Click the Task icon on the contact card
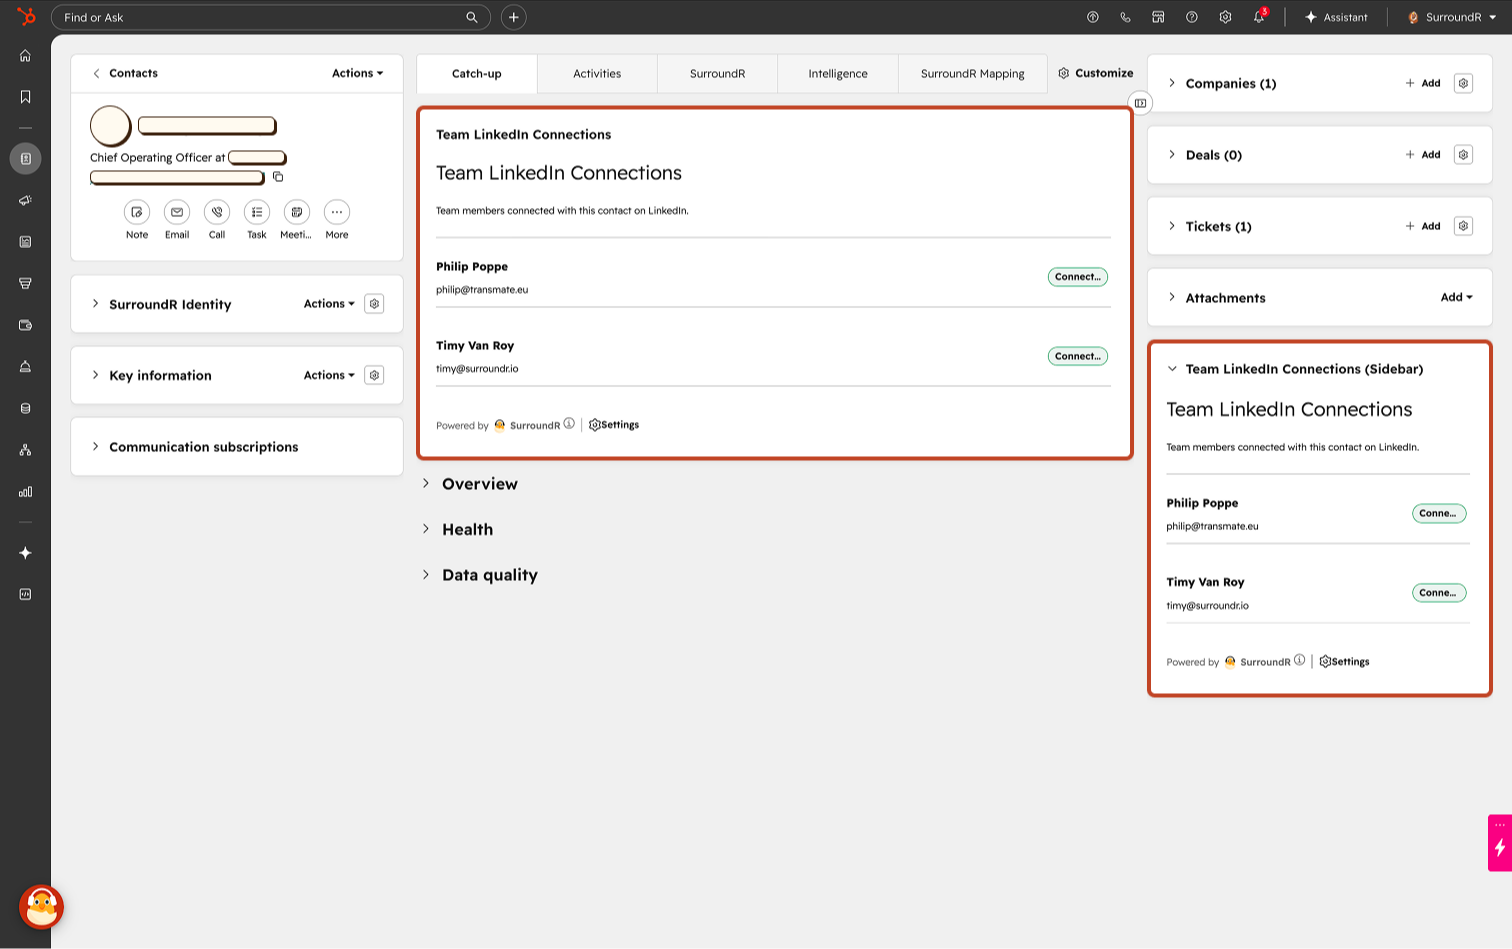The height and width of the screenshot is (949, 1512). [257, 212]
